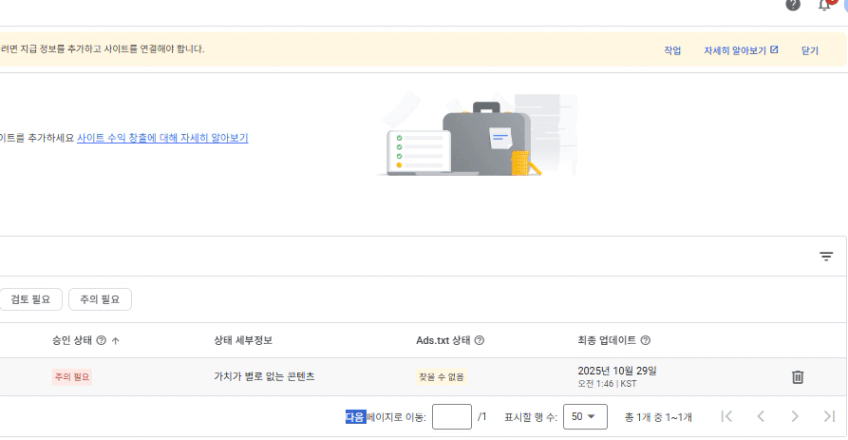This screenshot has width=848, height=440.
Task: Click the Ads.txt 상태 column header
Action: (443, 341)
